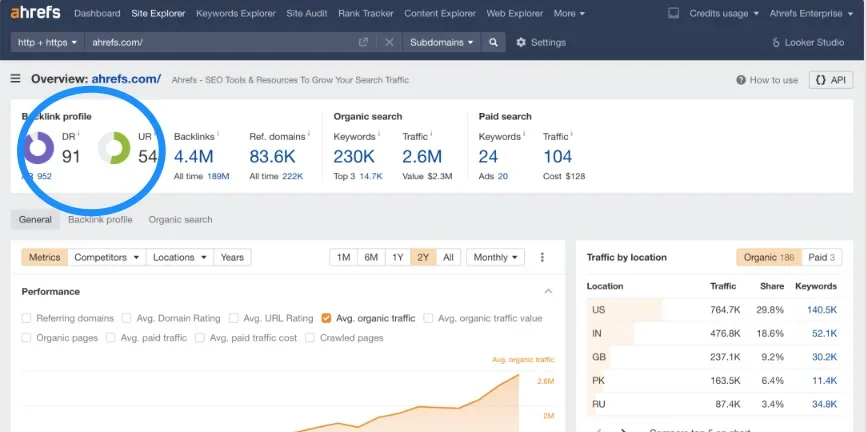Open the Subdomains mode dropdown
866x432 pixels.
(x=442, y=42)
